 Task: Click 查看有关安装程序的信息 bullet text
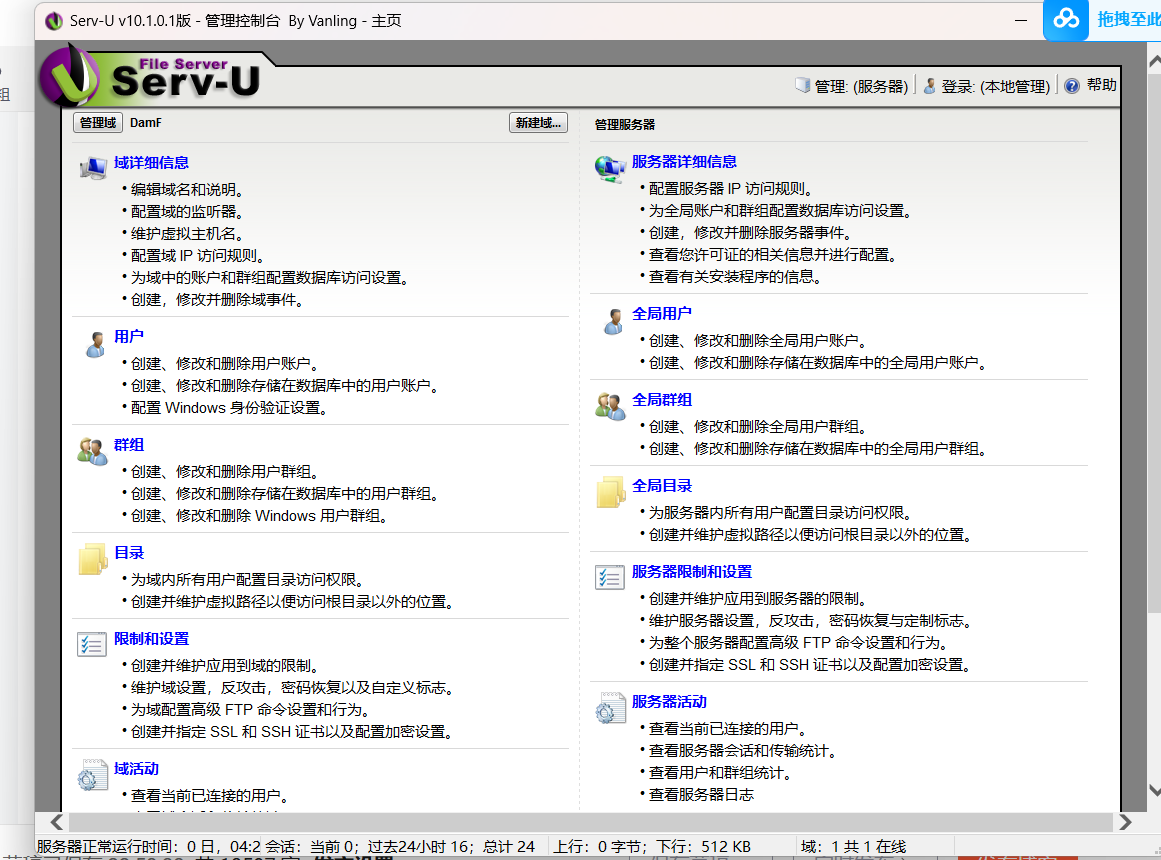(x=735, y=277)
